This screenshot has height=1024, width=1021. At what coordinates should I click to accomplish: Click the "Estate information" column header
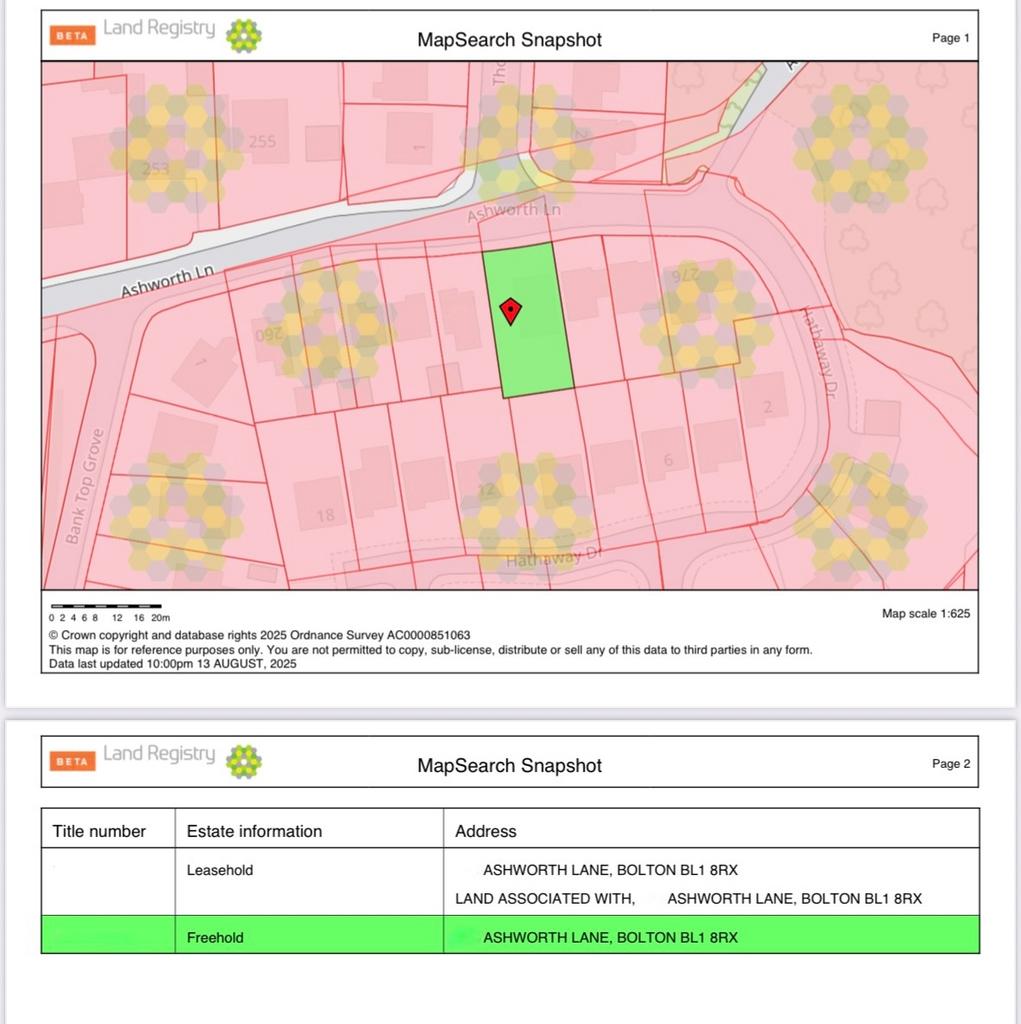254,831
